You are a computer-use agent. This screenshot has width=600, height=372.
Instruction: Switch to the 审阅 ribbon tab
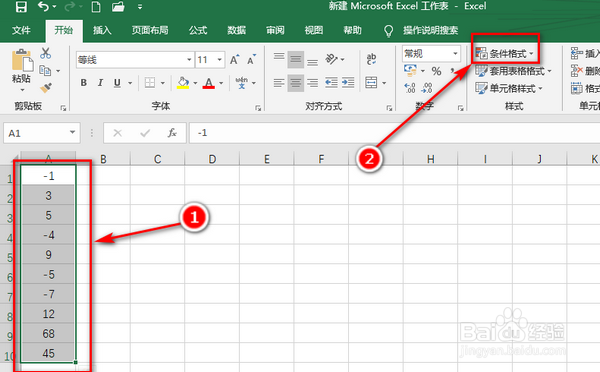pyautogui.click(x=275, y=30)
